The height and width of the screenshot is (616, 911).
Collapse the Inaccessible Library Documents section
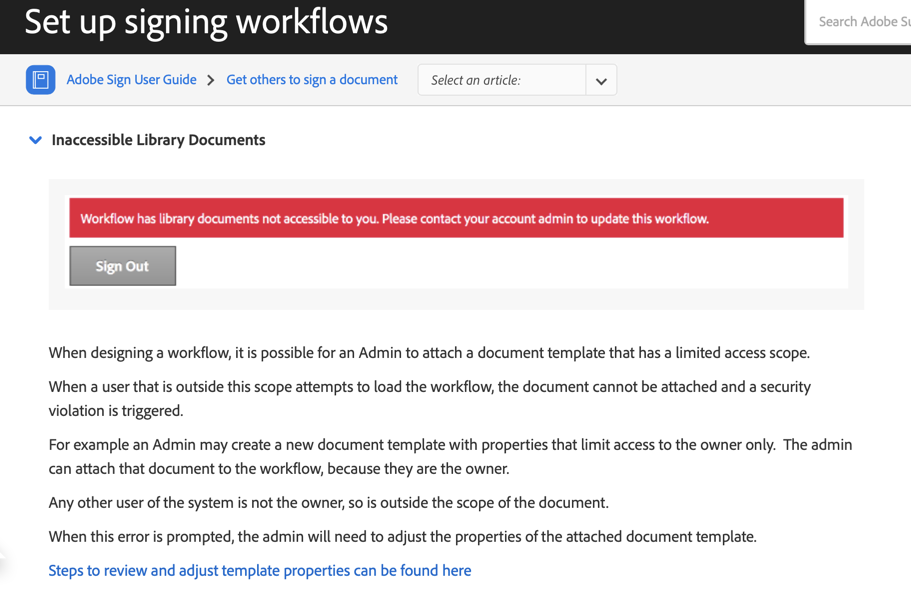(35, 140)
